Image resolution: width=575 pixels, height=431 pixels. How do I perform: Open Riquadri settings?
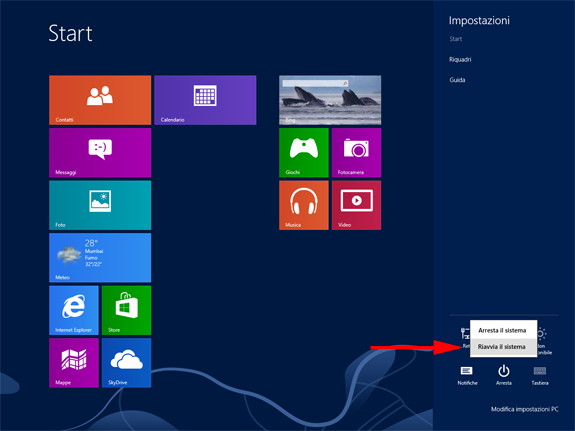click(x=460, y=59)
